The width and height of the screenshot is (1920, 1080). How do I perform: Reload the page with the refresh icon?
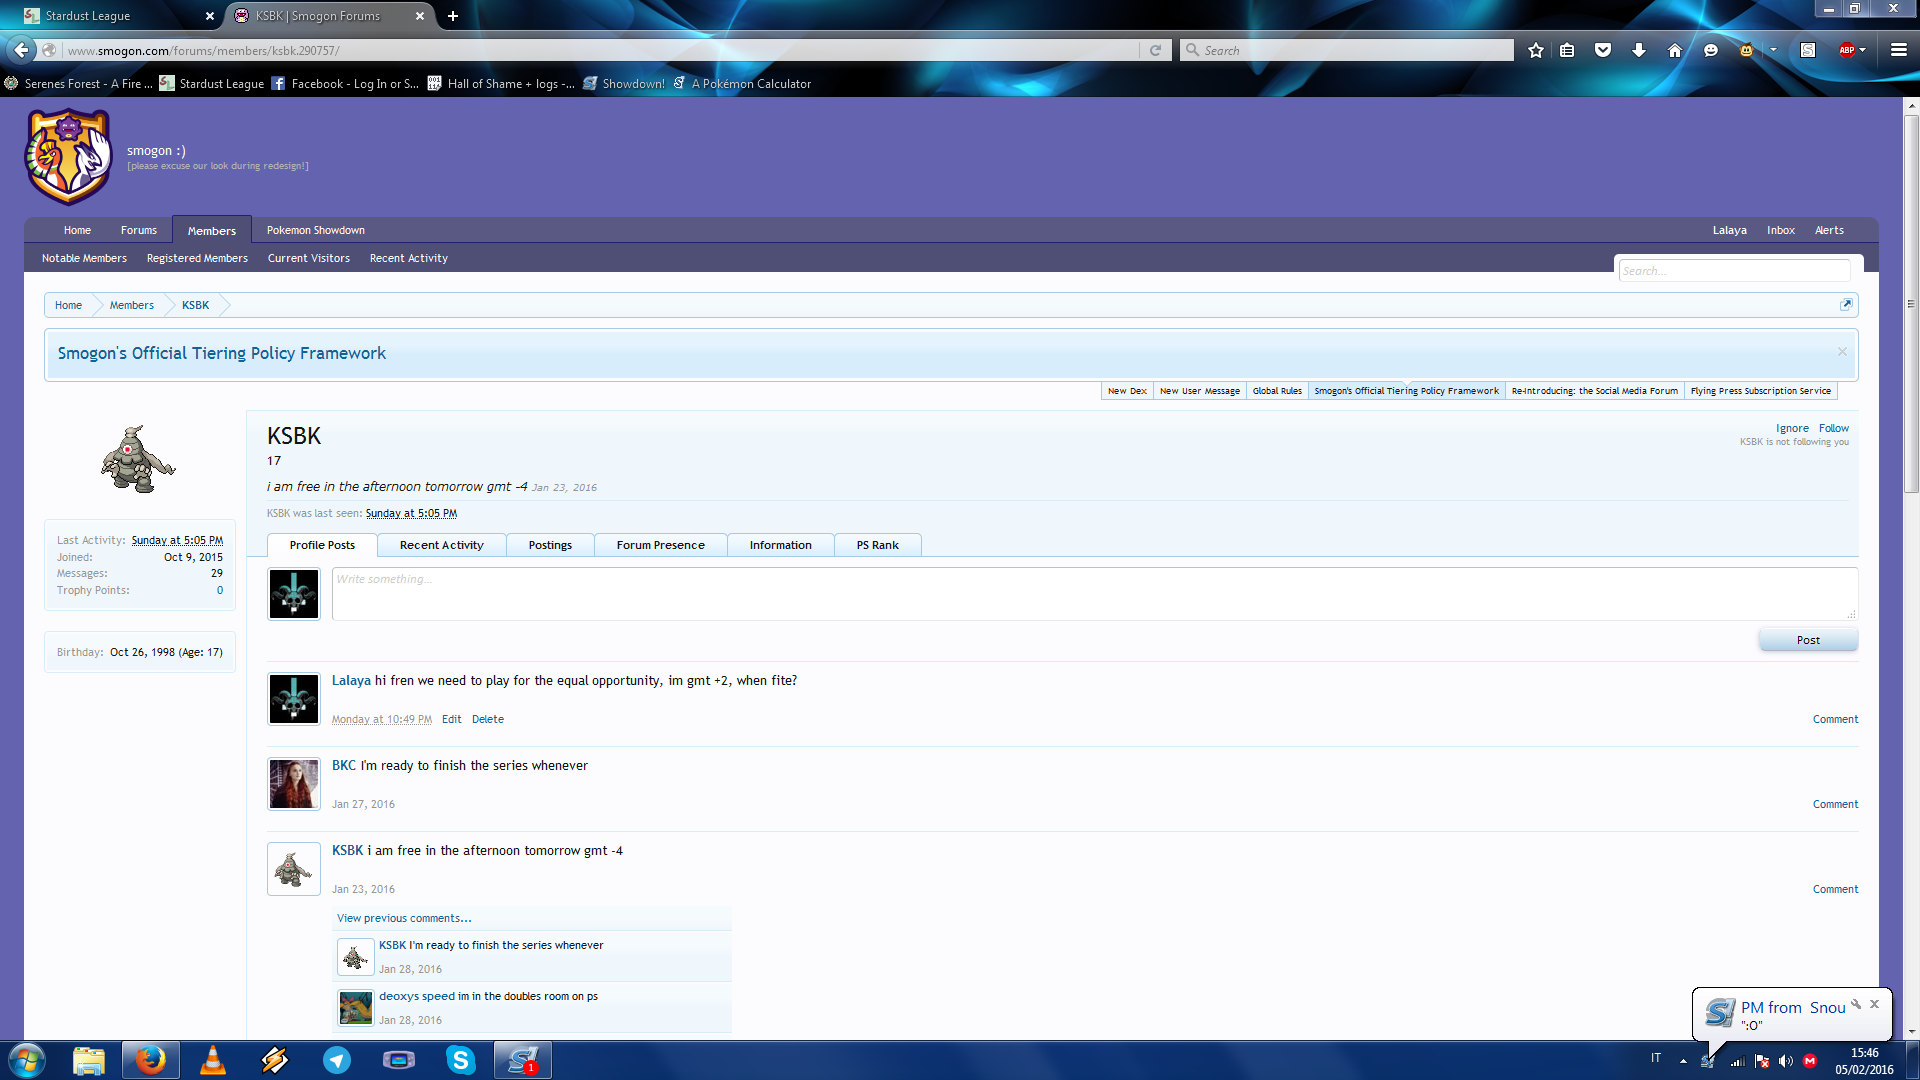click(x=1155, y=50)
